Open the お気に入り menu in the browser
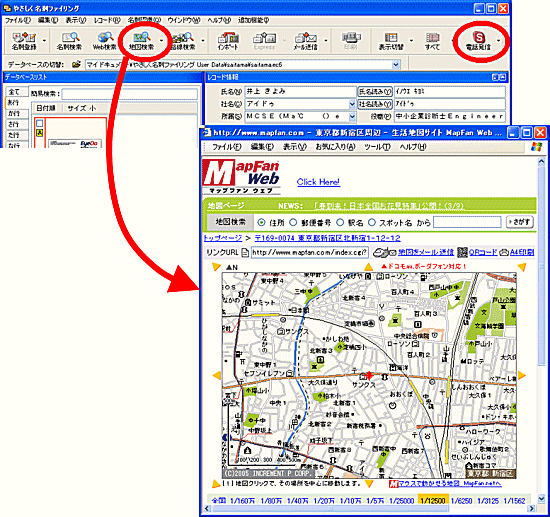550x517 pixels. click(x=335, y=147)
